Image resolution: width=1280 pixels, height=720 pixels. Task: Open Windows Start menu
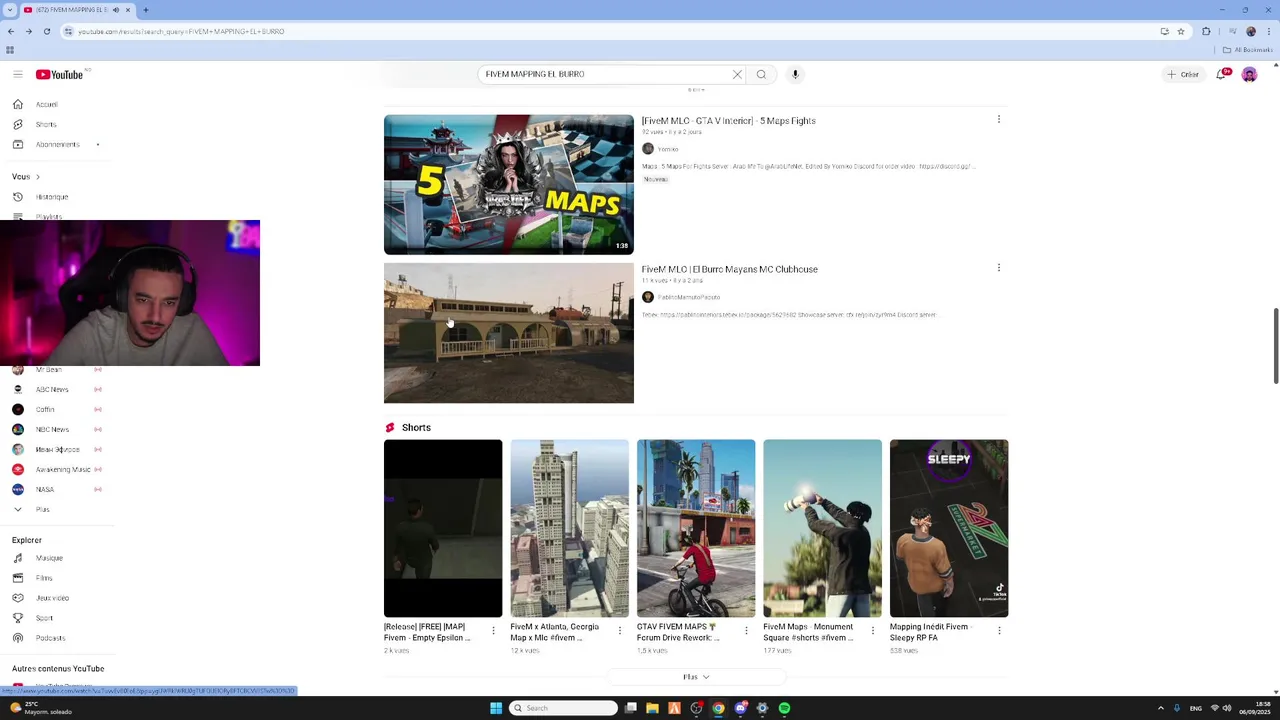[x=496, y=708]
